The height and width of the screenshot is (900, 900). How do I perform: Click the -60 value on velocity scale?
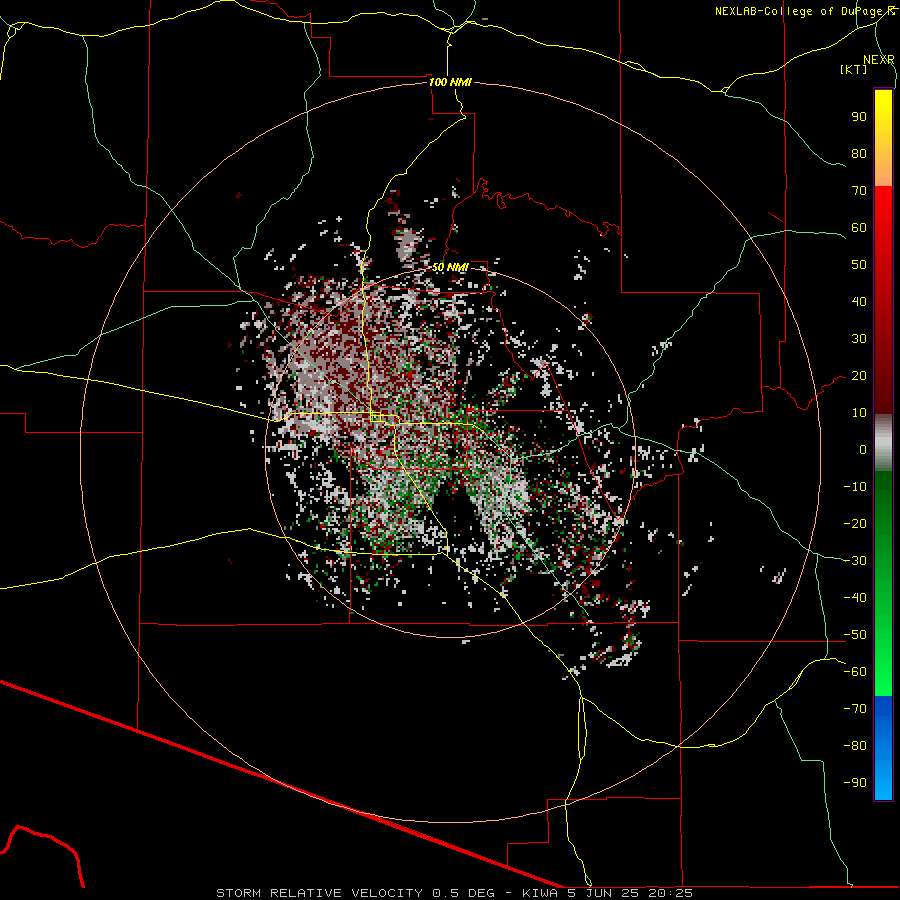point(855,672)
